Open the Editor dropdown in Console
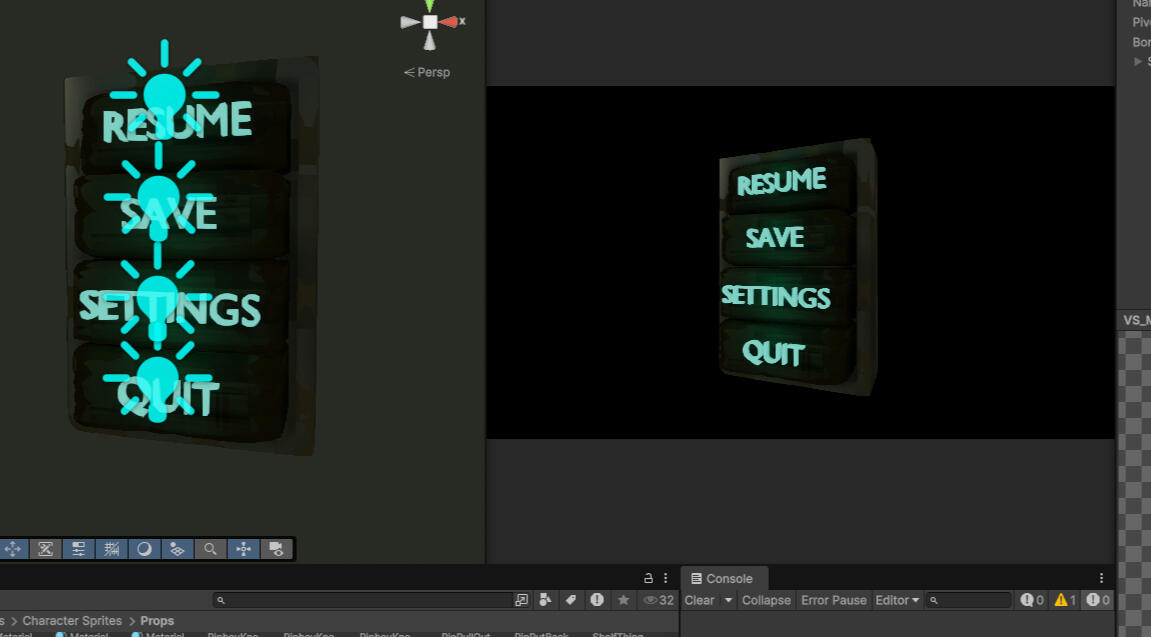The image size is (1151, 637). coord(897,600)
